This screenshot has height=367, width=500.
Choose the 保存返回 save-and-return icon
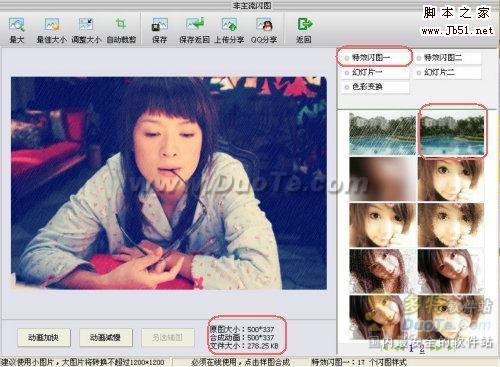[195, 24]
